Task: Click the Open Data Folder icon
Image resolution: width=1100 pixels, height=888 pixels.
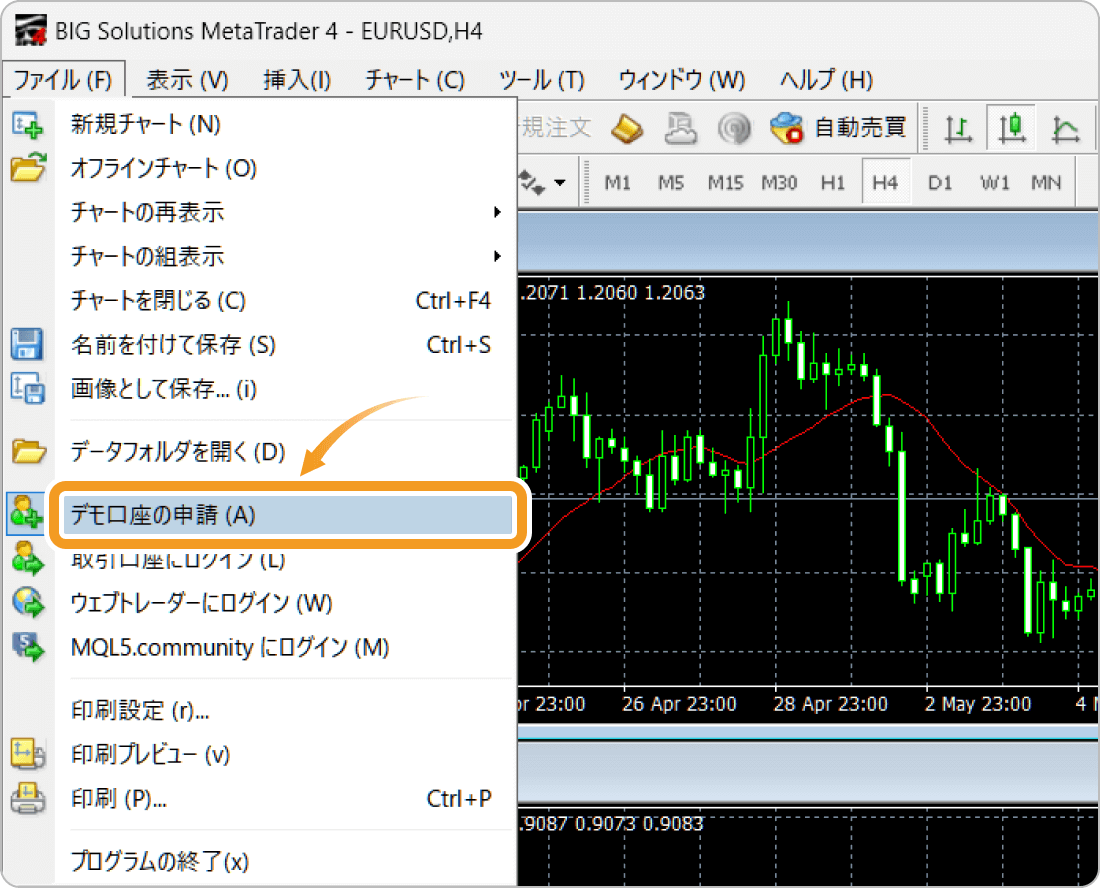Action: tap(28, 452)
